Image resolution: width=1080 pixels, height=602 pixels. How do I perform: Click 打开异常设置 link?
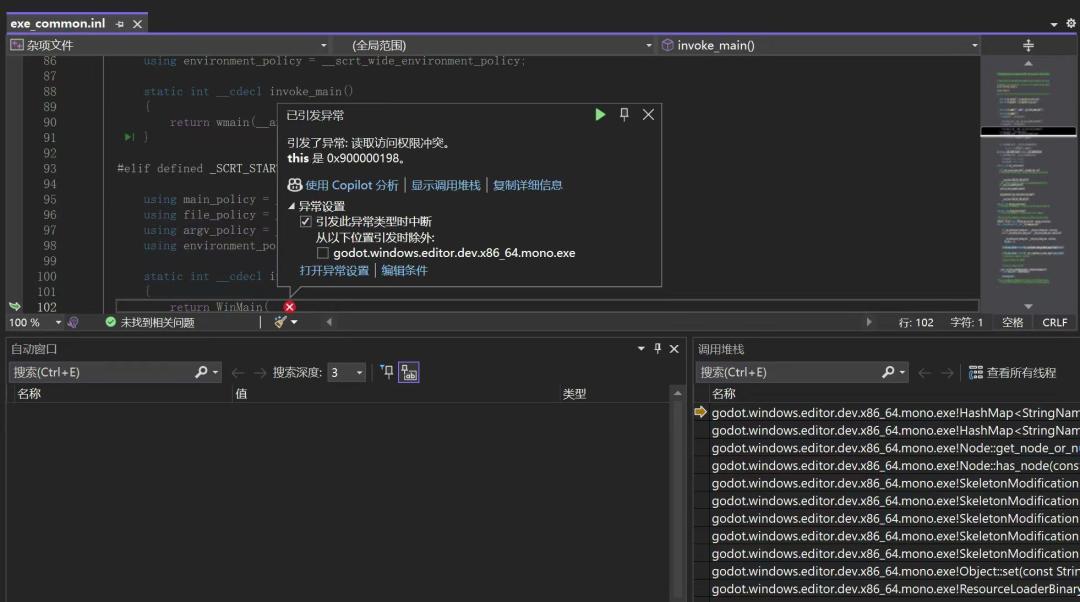click(x=334, y=270)
